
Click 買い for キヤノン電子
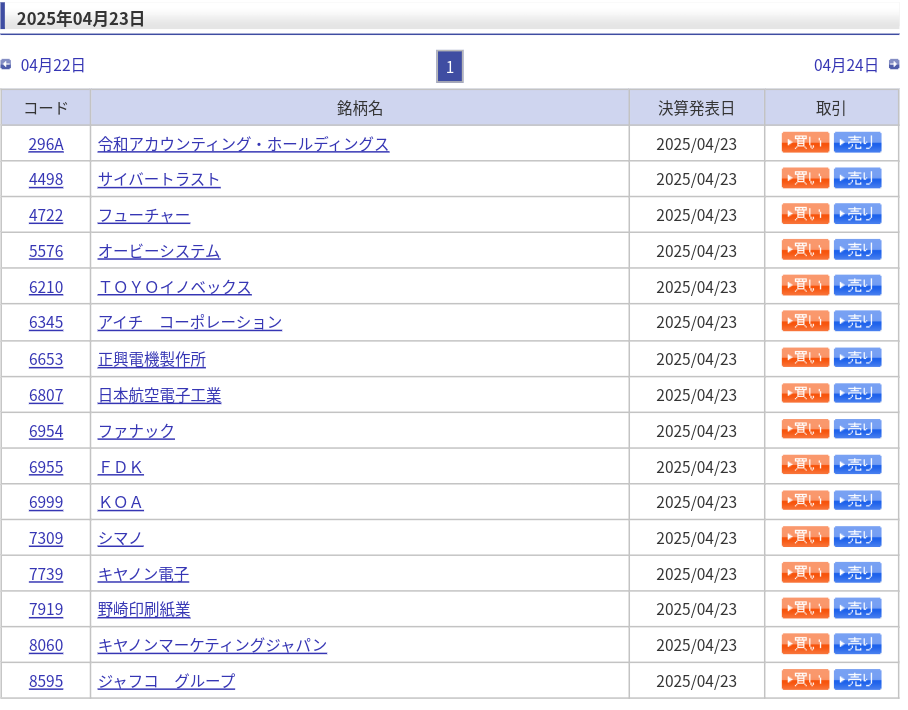805,573
